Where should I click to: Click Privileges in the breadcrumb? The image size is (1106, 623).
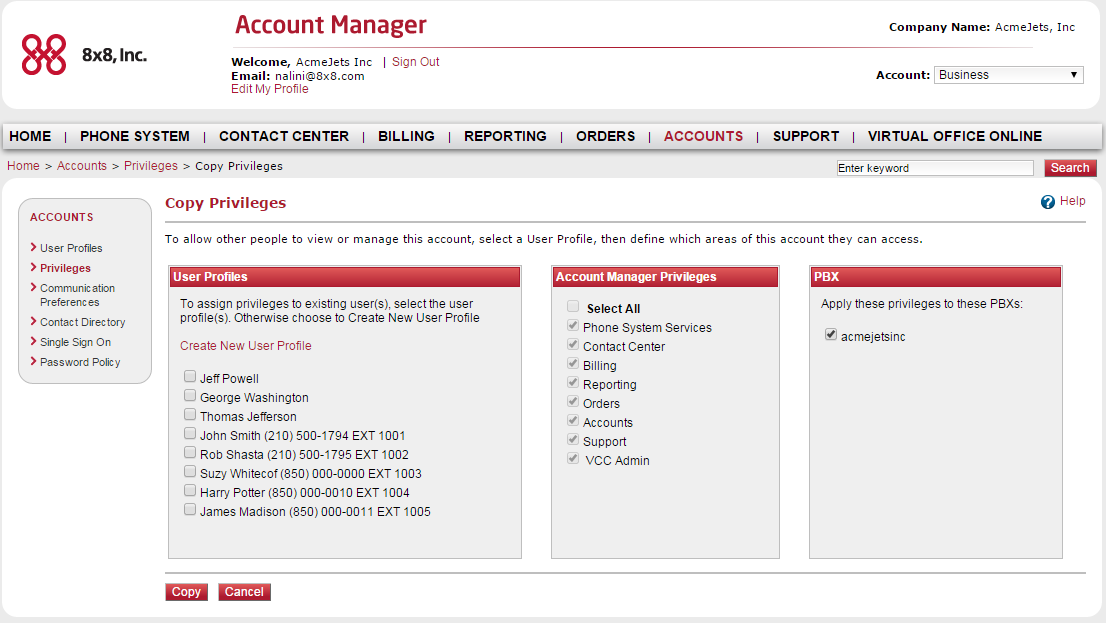151,166
